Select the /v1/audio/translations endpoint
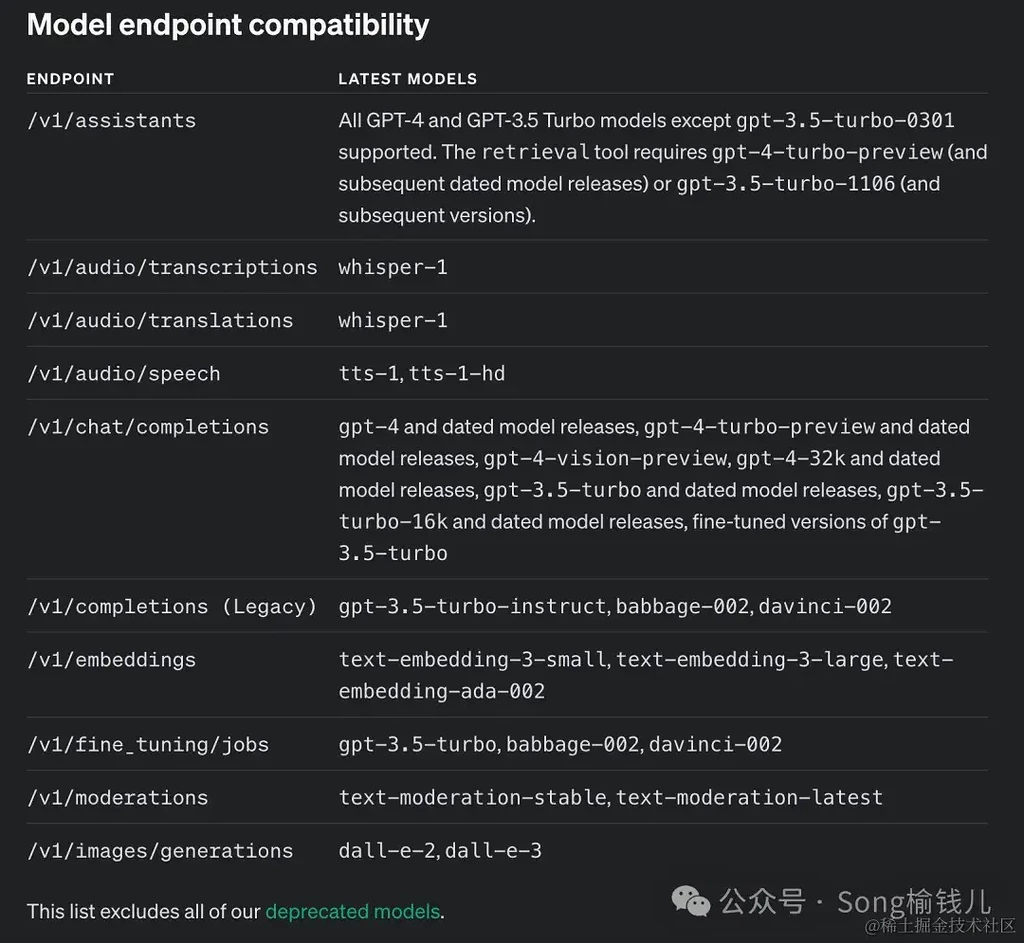Viewport: 1024px width, 943px height. point(160,320)
